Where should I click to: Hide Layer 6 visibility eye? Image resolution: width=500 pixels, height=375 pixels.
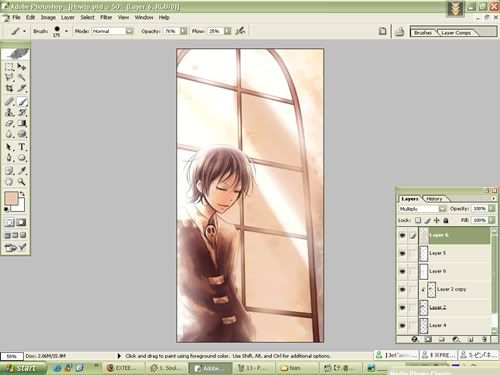pos(402,235)
